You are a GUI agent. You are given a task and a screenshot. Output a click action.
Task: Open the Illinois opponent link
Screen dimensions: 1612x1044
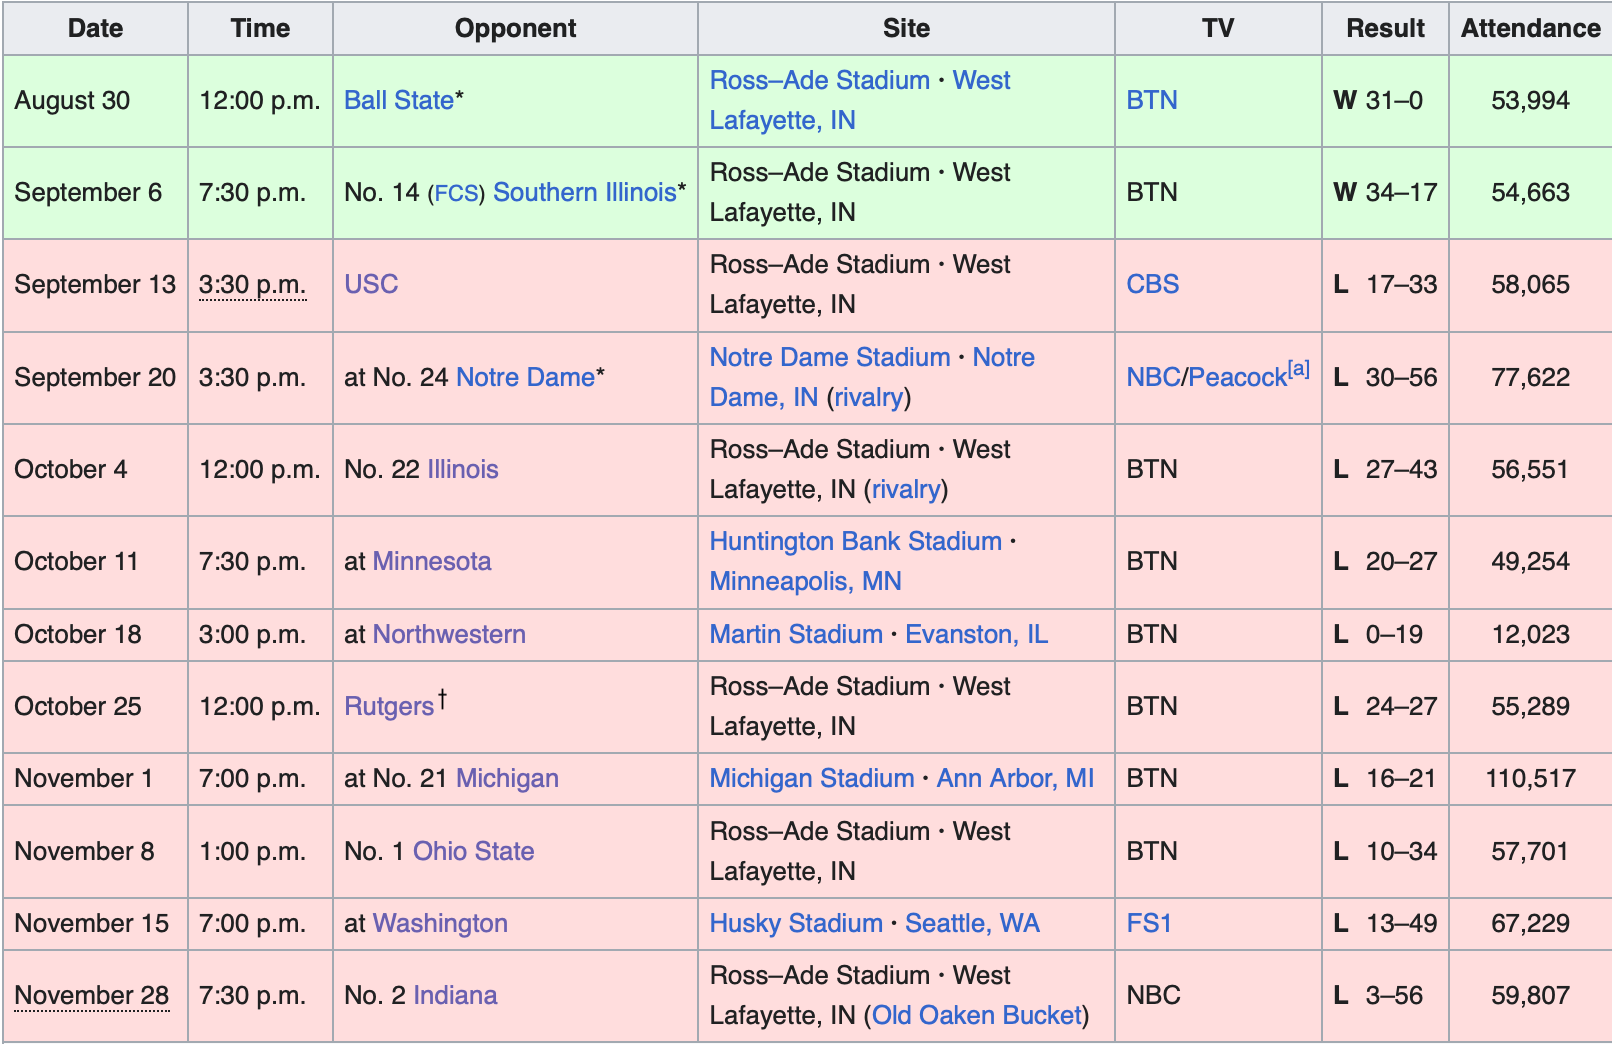(463, 469)
